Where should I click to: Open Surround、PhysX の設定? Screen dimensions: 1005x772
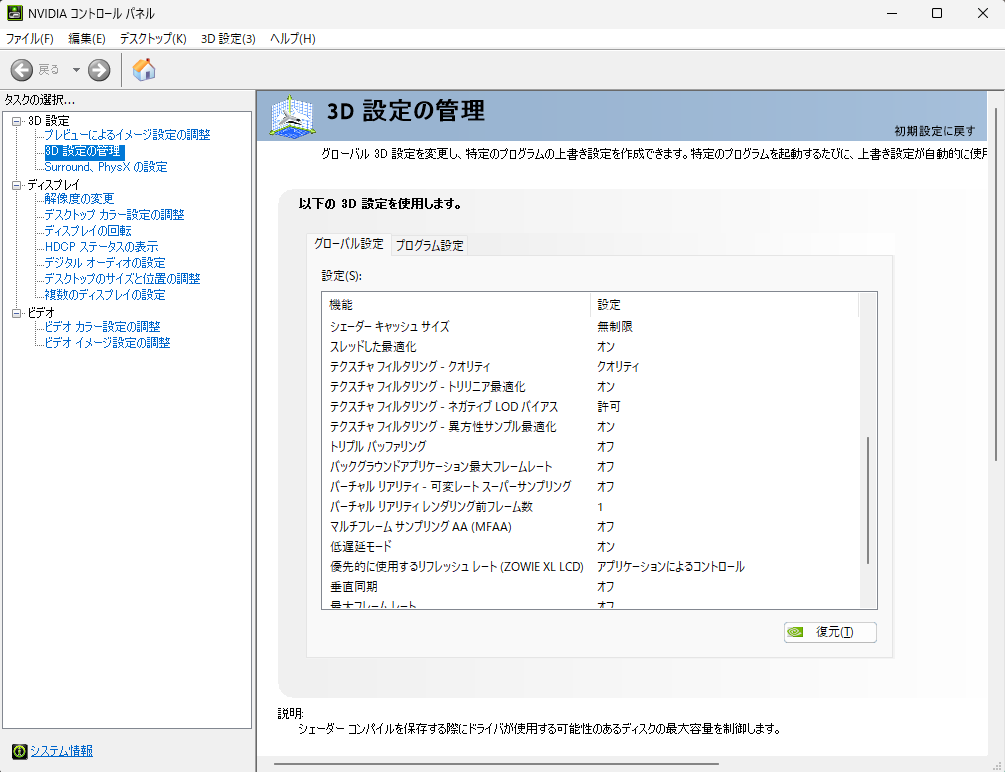[106, 167]
